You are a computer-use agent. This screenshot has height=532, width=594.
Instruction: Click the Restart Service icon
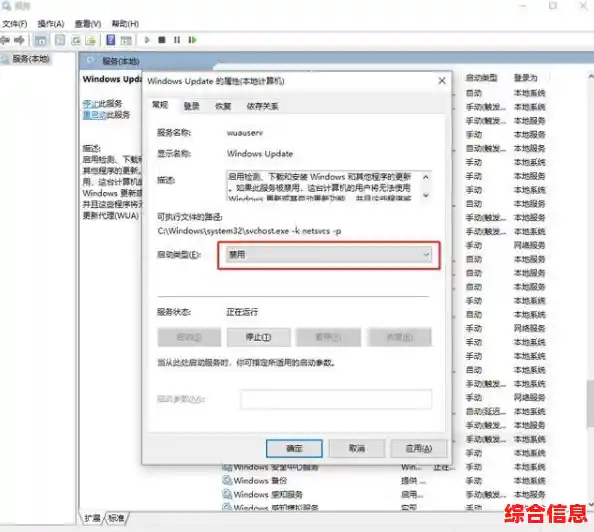coord(192,40)
